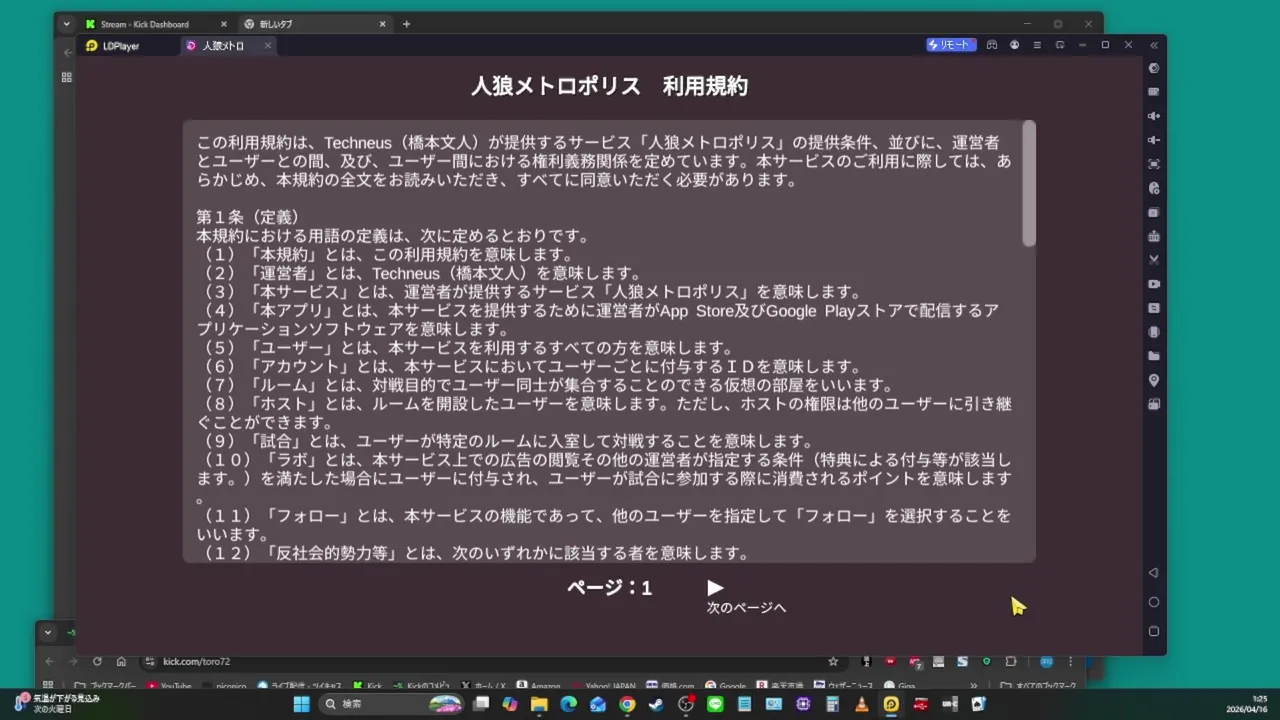Switch to the LDPlayer home tab
The image size is (1280, 720).
(113, 46)
